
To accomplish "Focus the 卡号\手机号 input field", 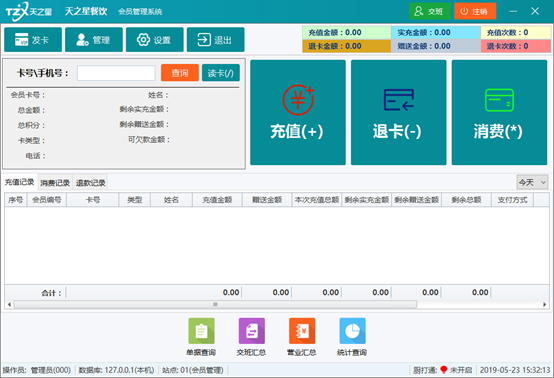I will coord(116,73).
